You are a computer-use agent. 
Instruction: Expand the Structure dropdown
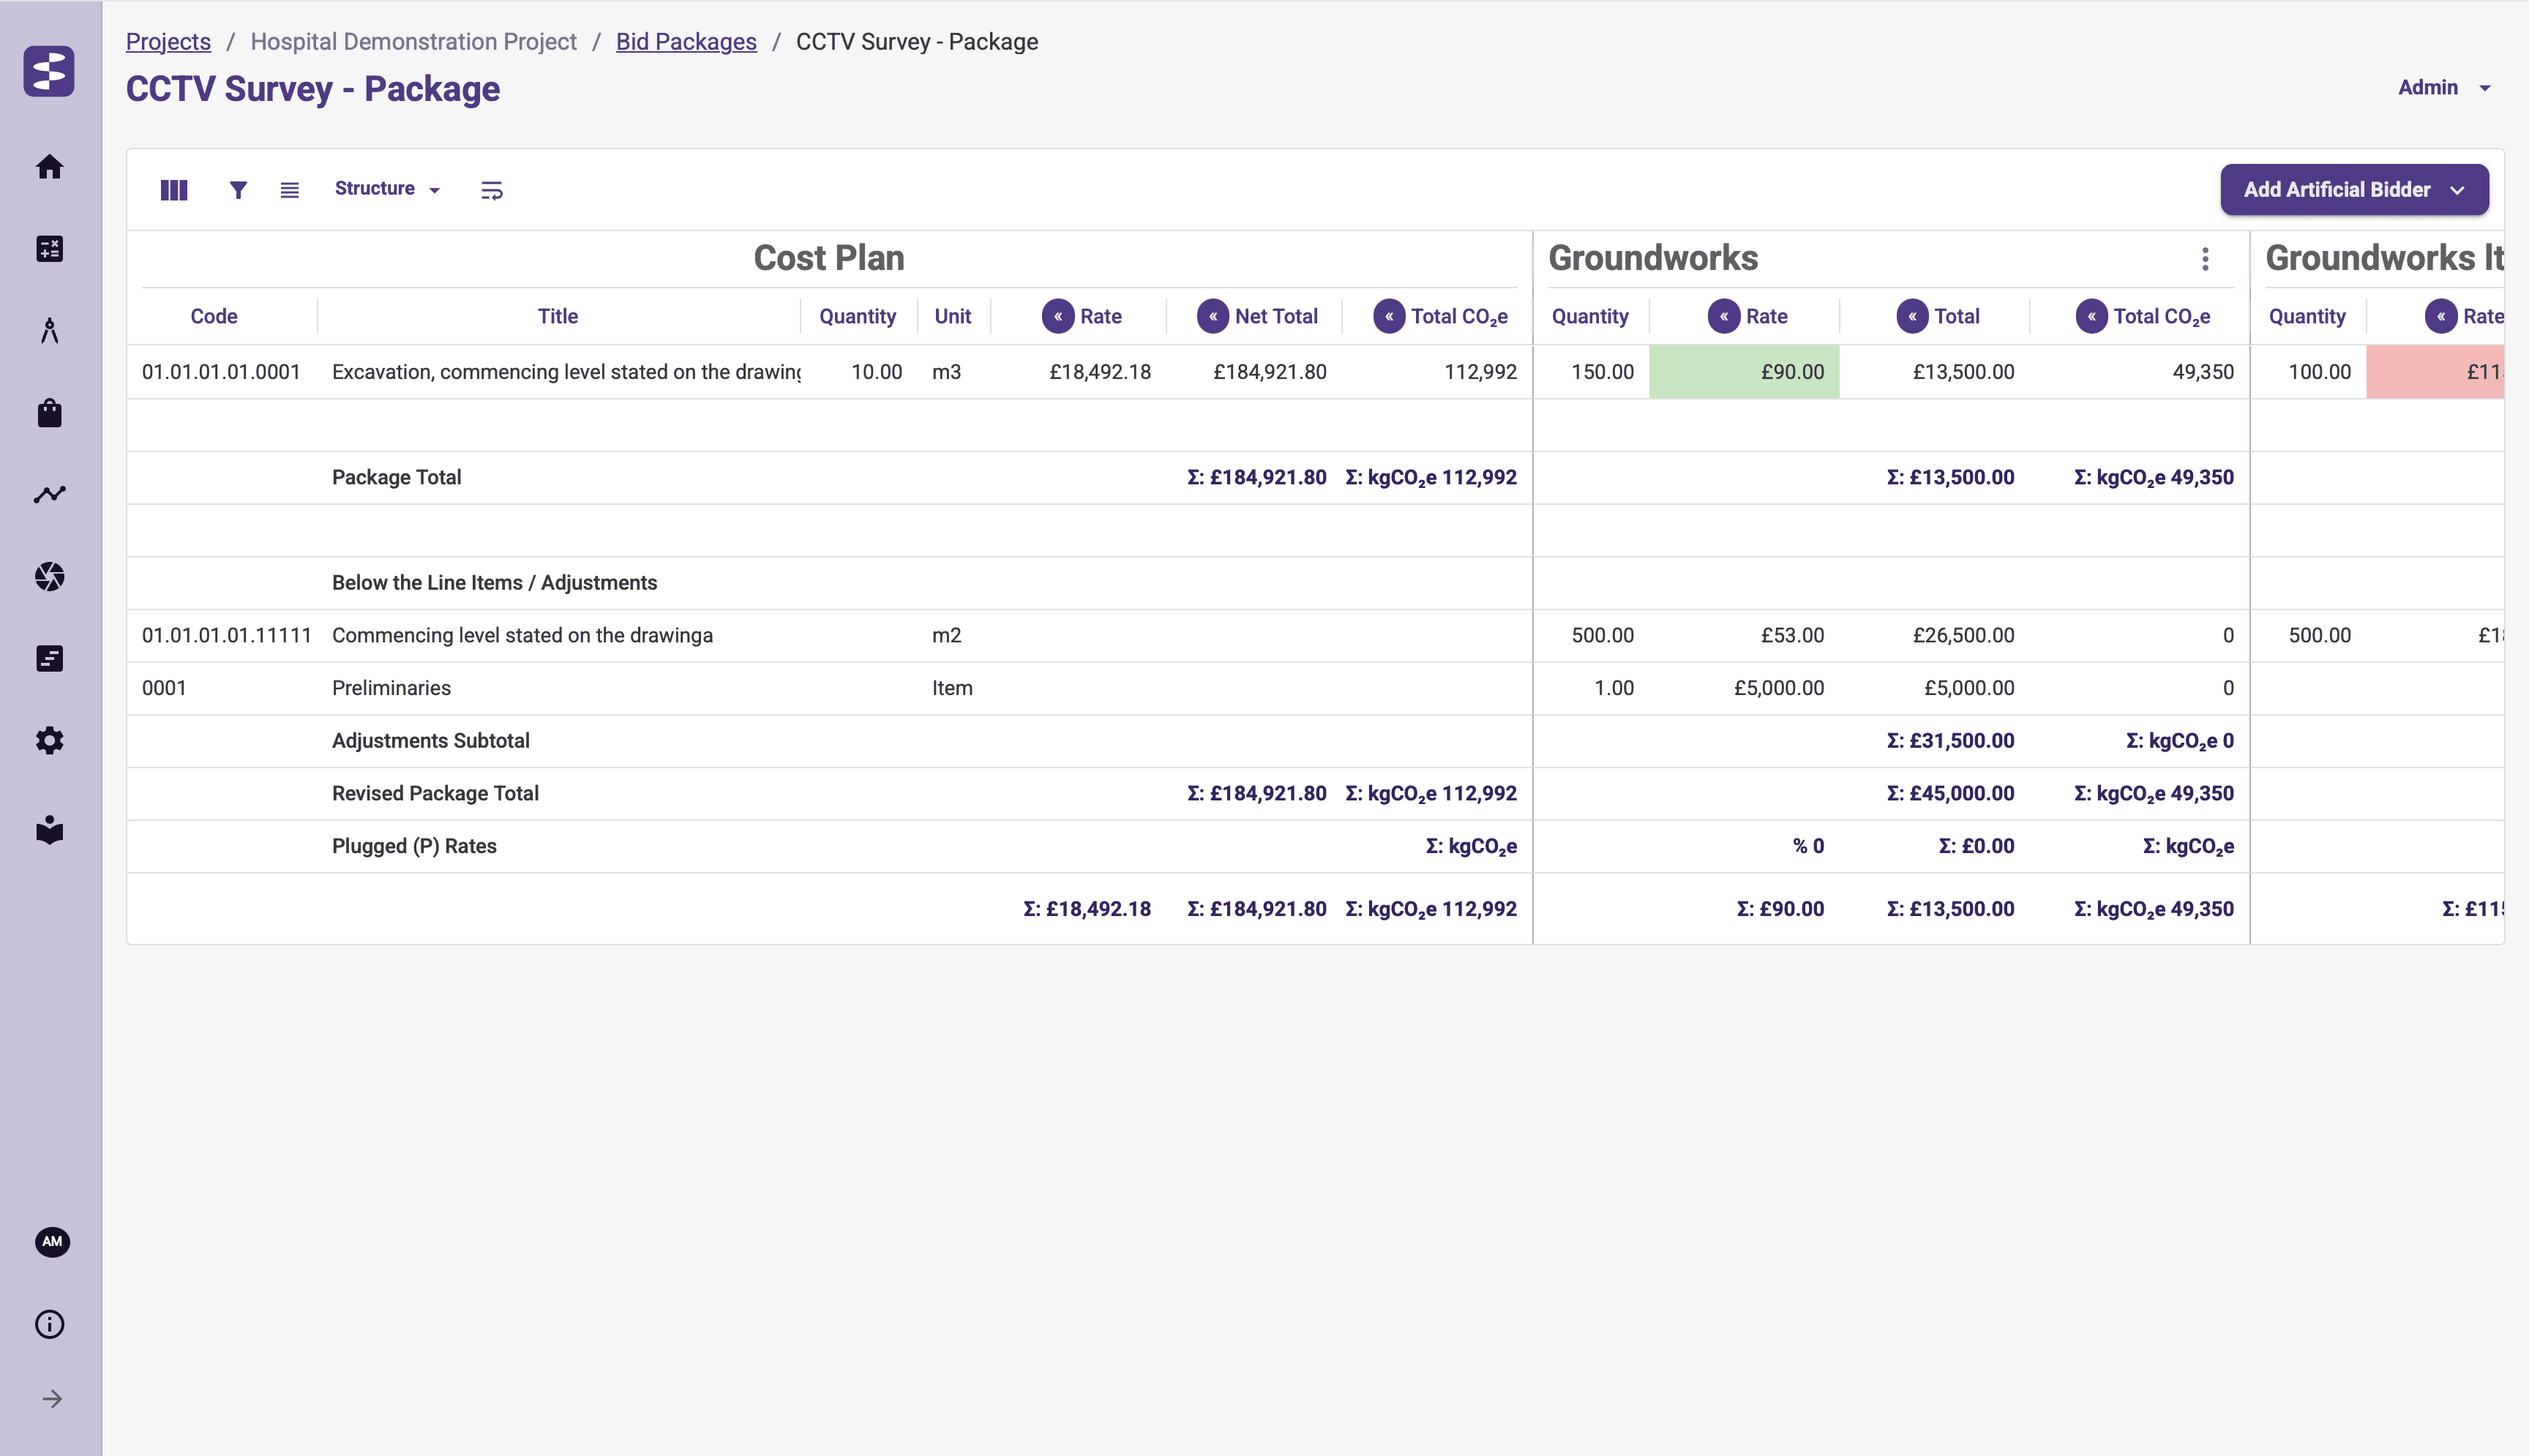387,189
